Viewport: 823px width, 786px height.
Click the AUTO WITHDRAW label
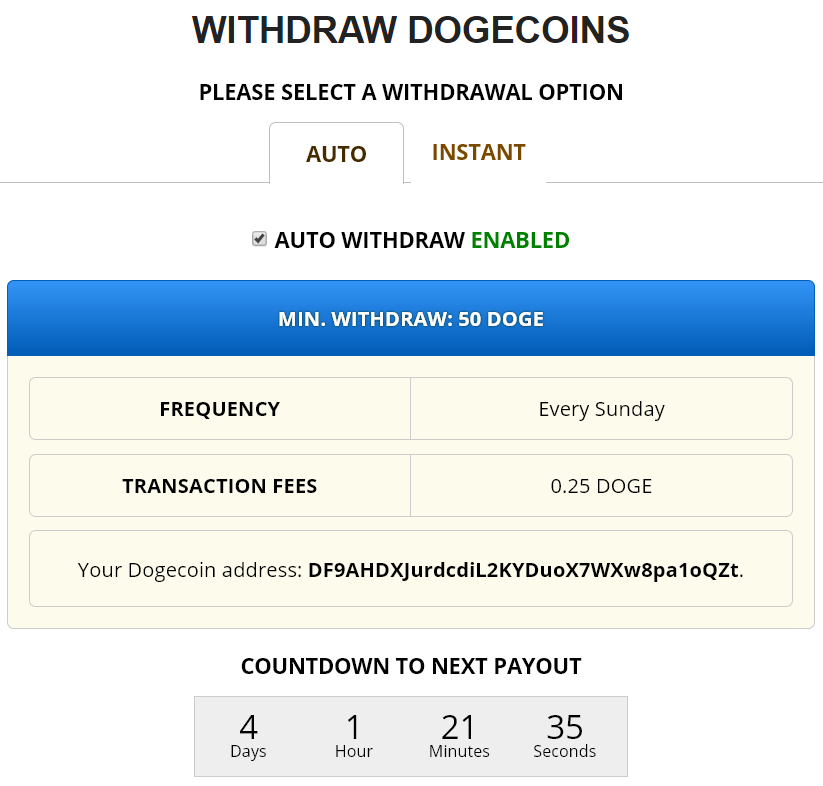click(x=370, y=240)
